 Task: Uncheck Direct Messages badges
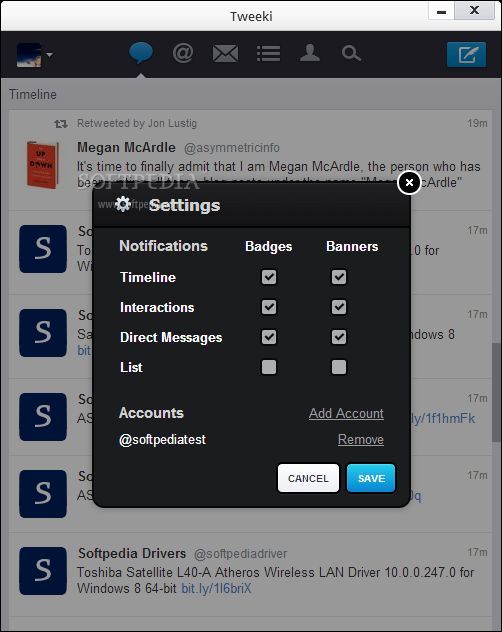pos(269,337)
